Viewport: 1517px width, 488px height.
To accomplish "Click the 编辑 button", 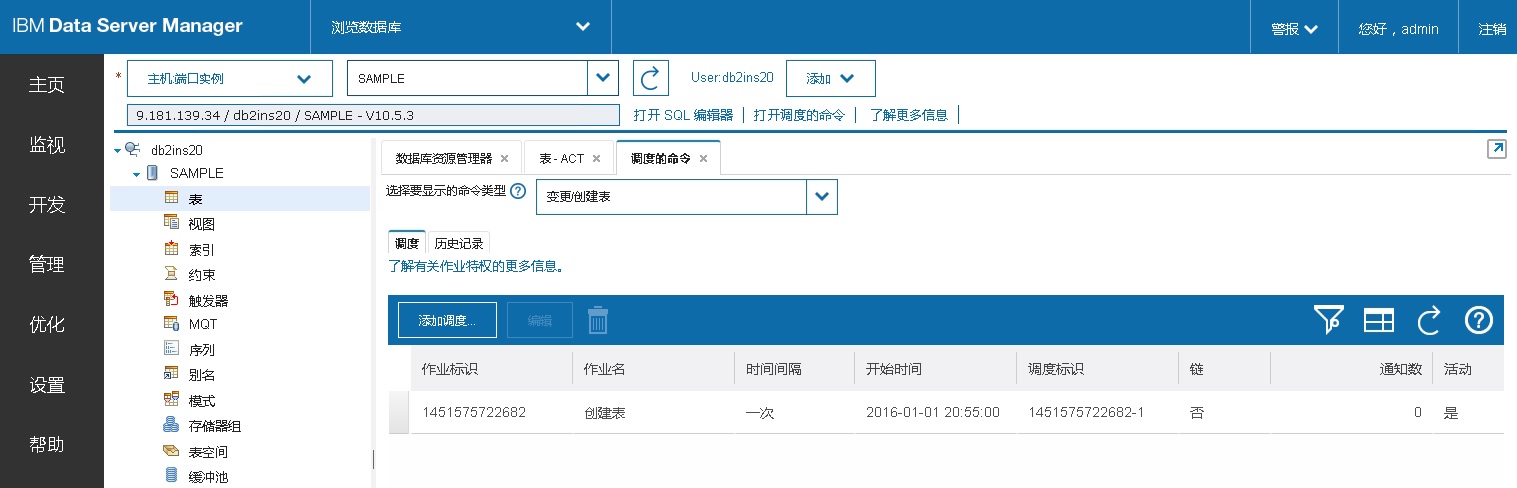I will tap(540, 320).
